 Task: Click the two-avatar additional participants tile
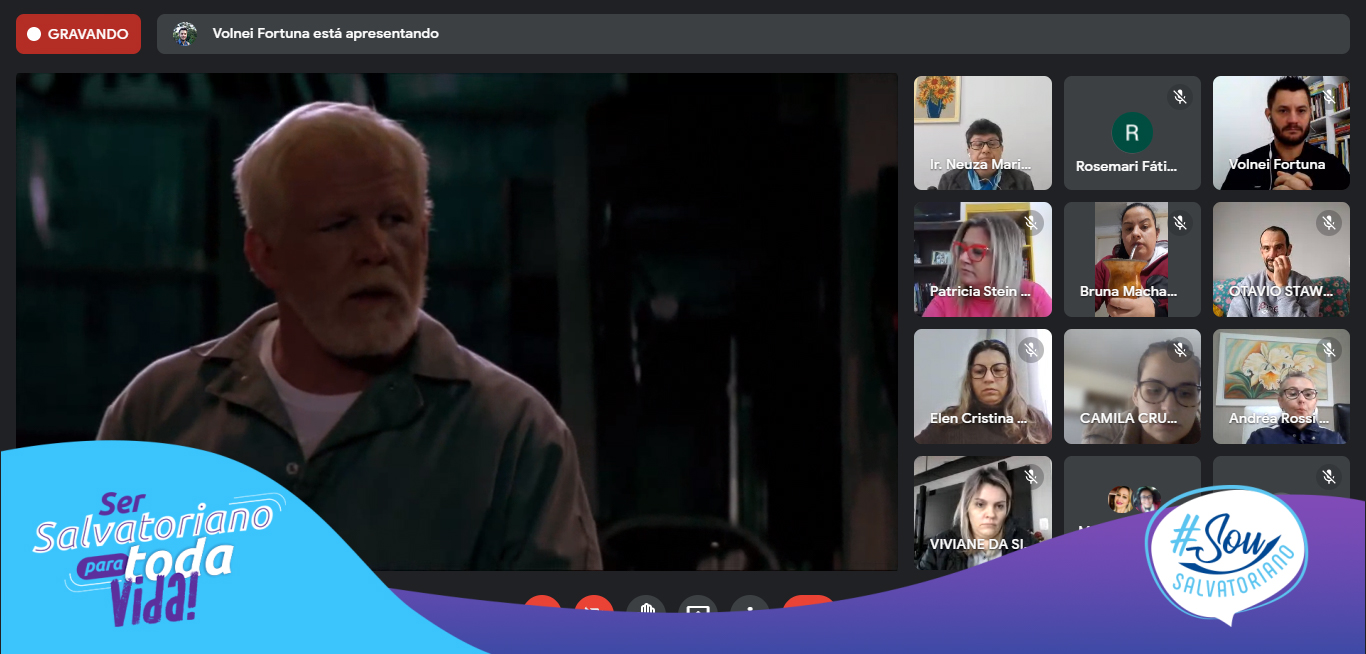point(1132,500)
